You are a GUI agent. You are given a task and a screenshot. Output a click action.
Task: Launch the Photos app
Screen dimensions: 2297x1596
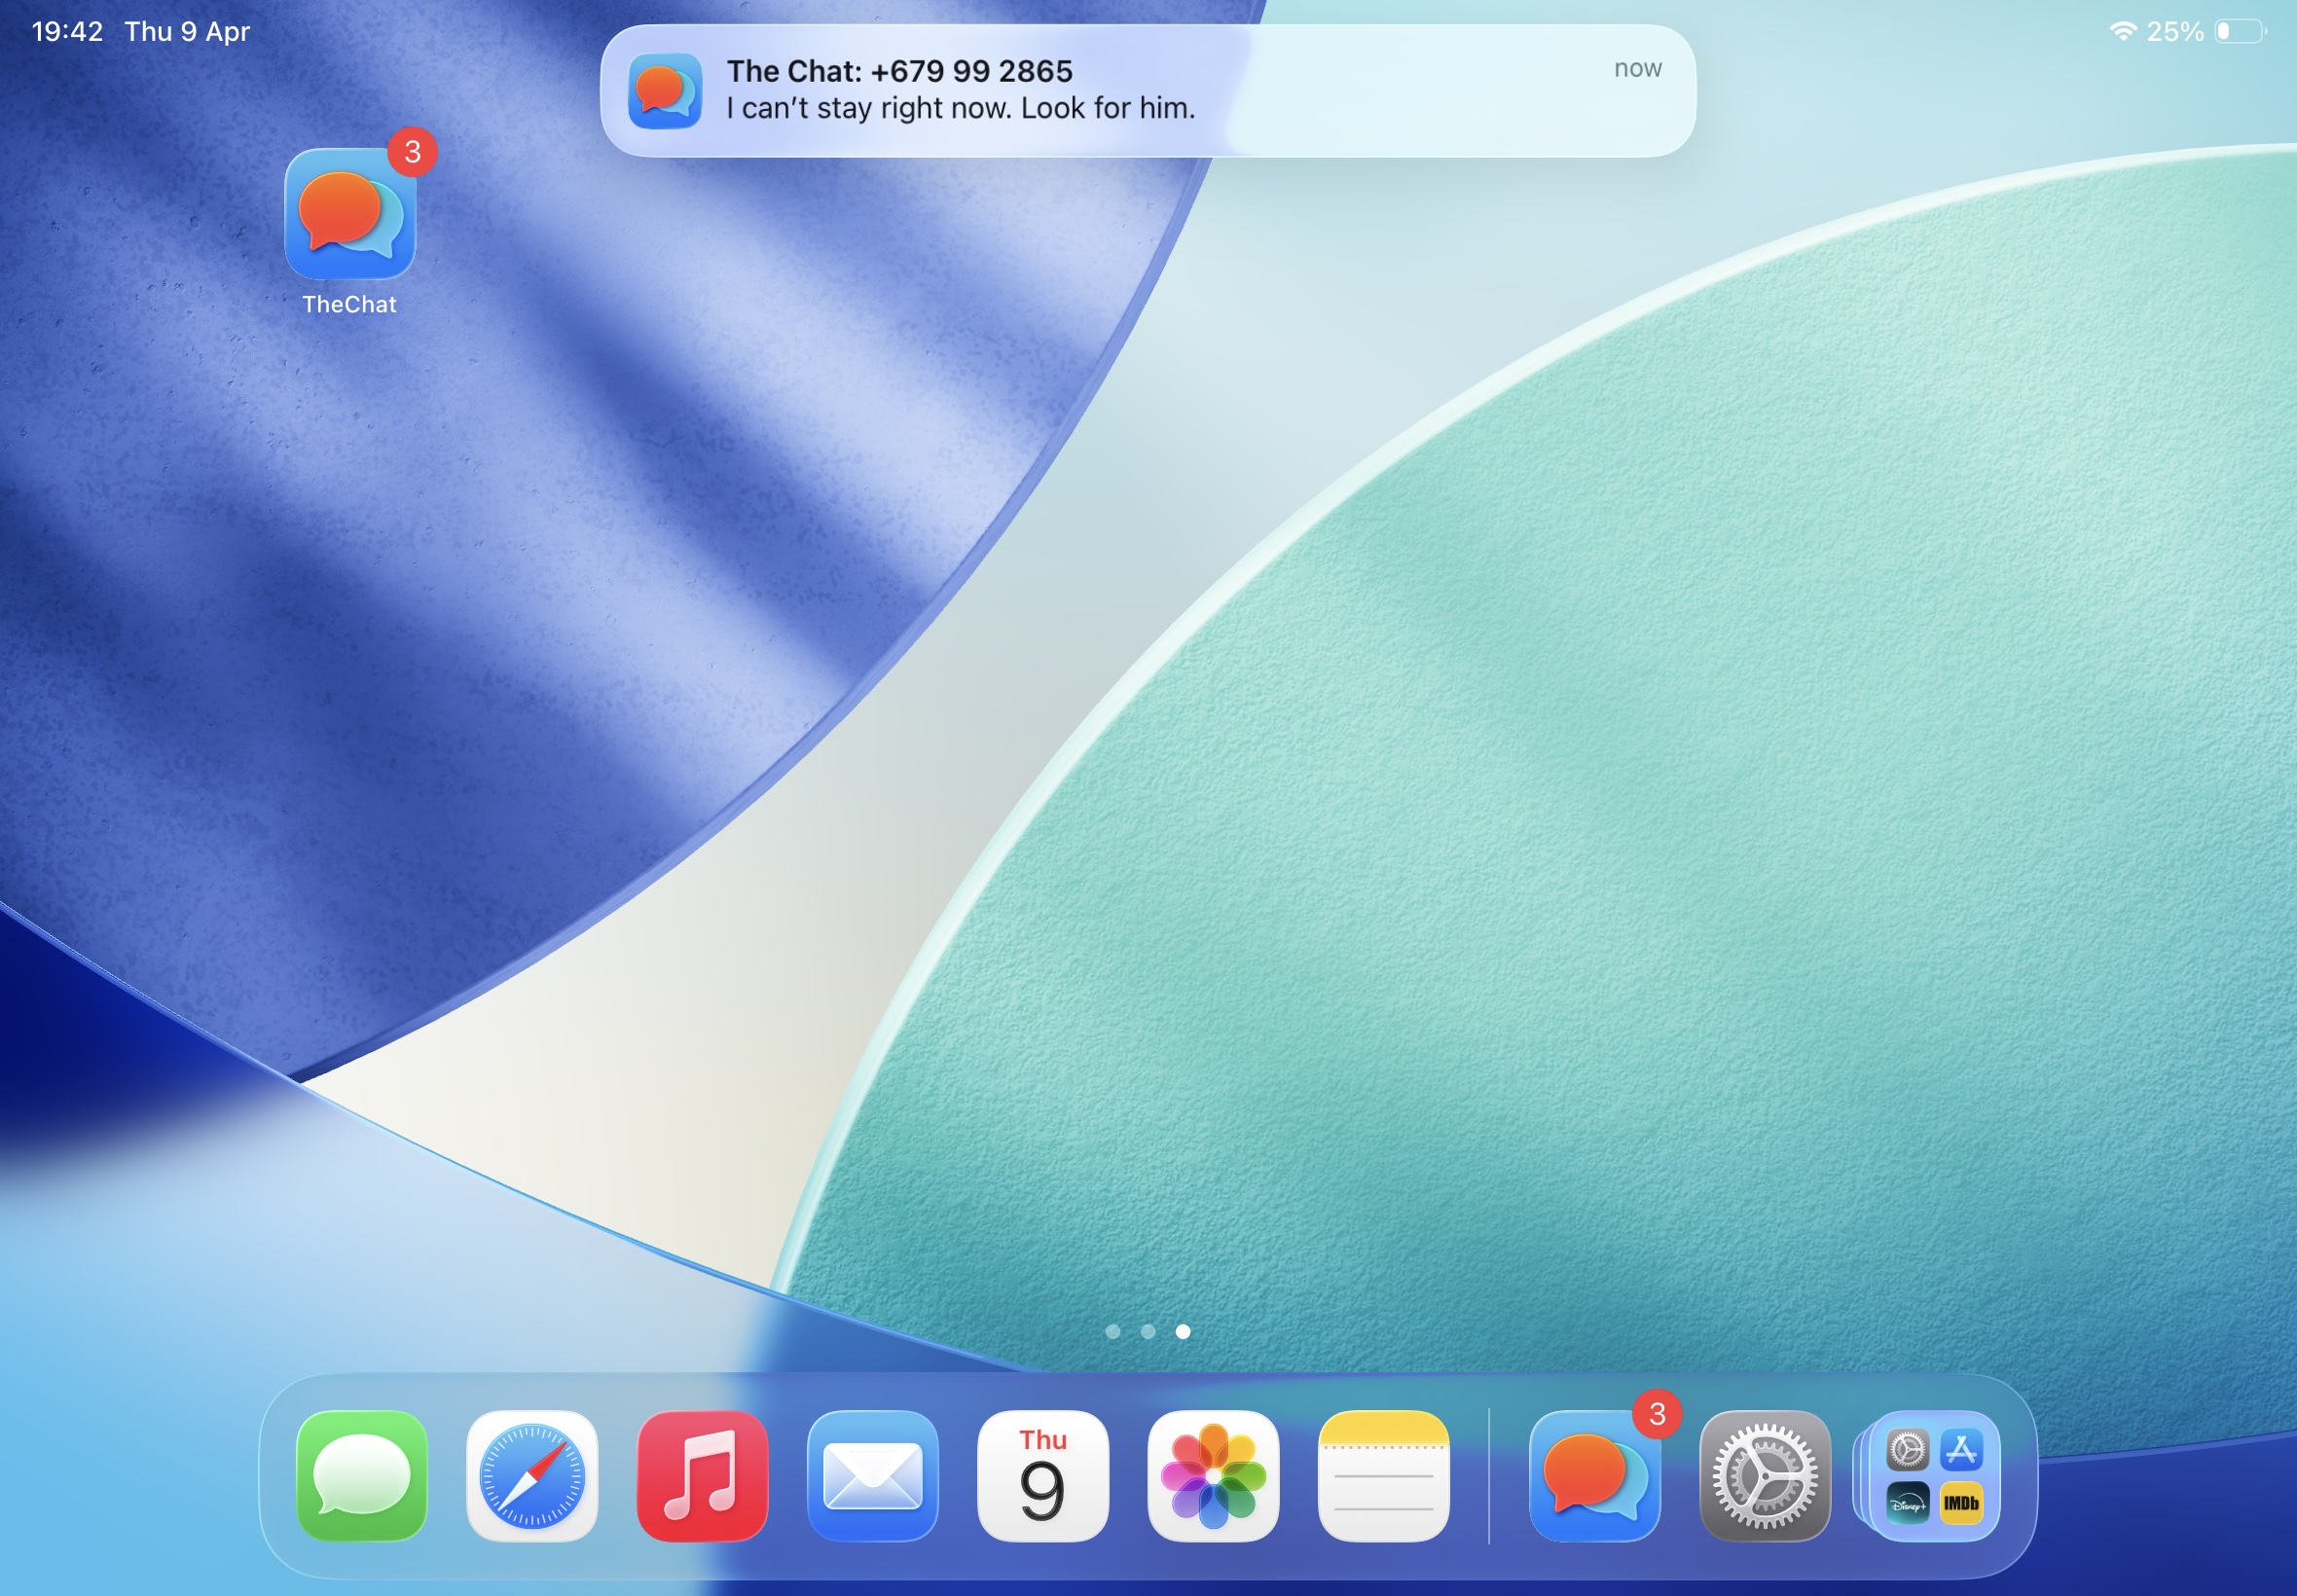[1213, 1476]
